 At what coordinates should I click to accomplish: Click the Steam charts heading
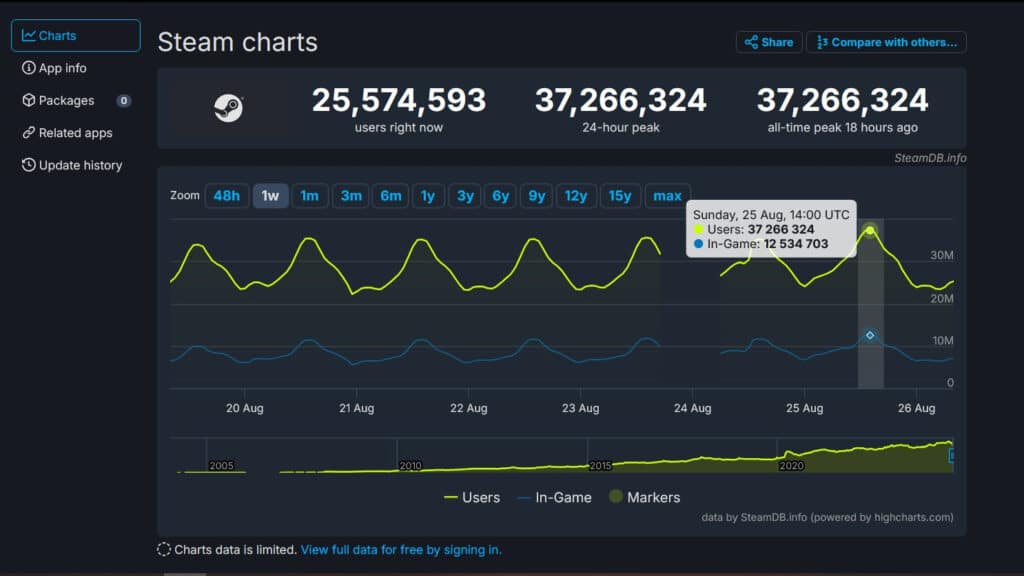tap(238, 42)
